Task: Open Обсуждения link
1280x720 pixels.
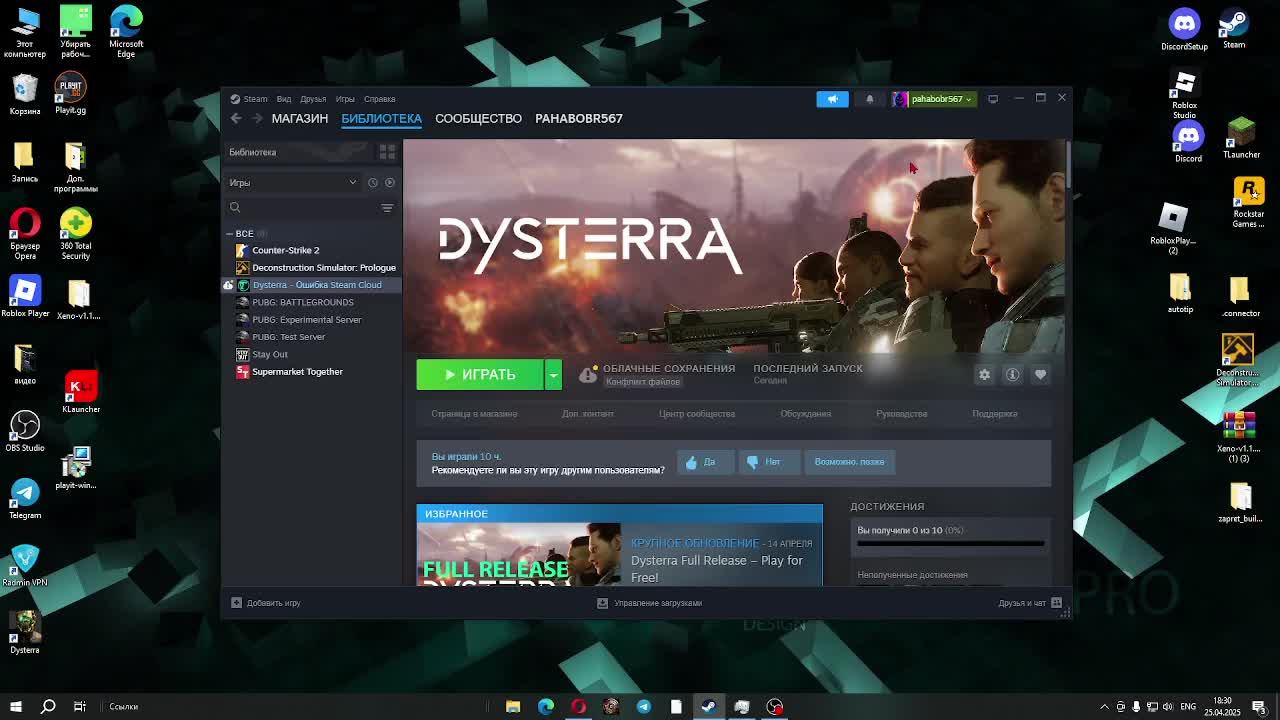Action: tap(806, 414)
